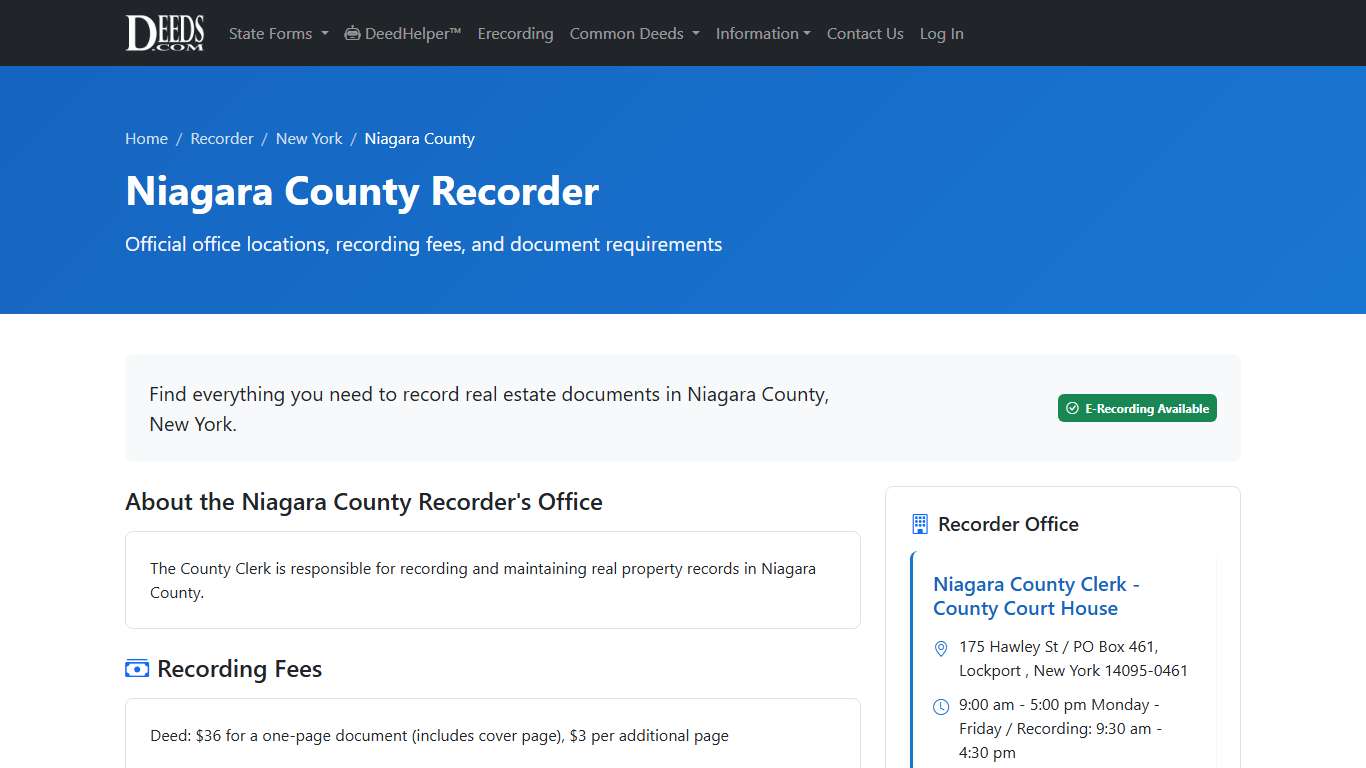Click the map pin icon near the address

pyautogui.click(x=940, y=648)
